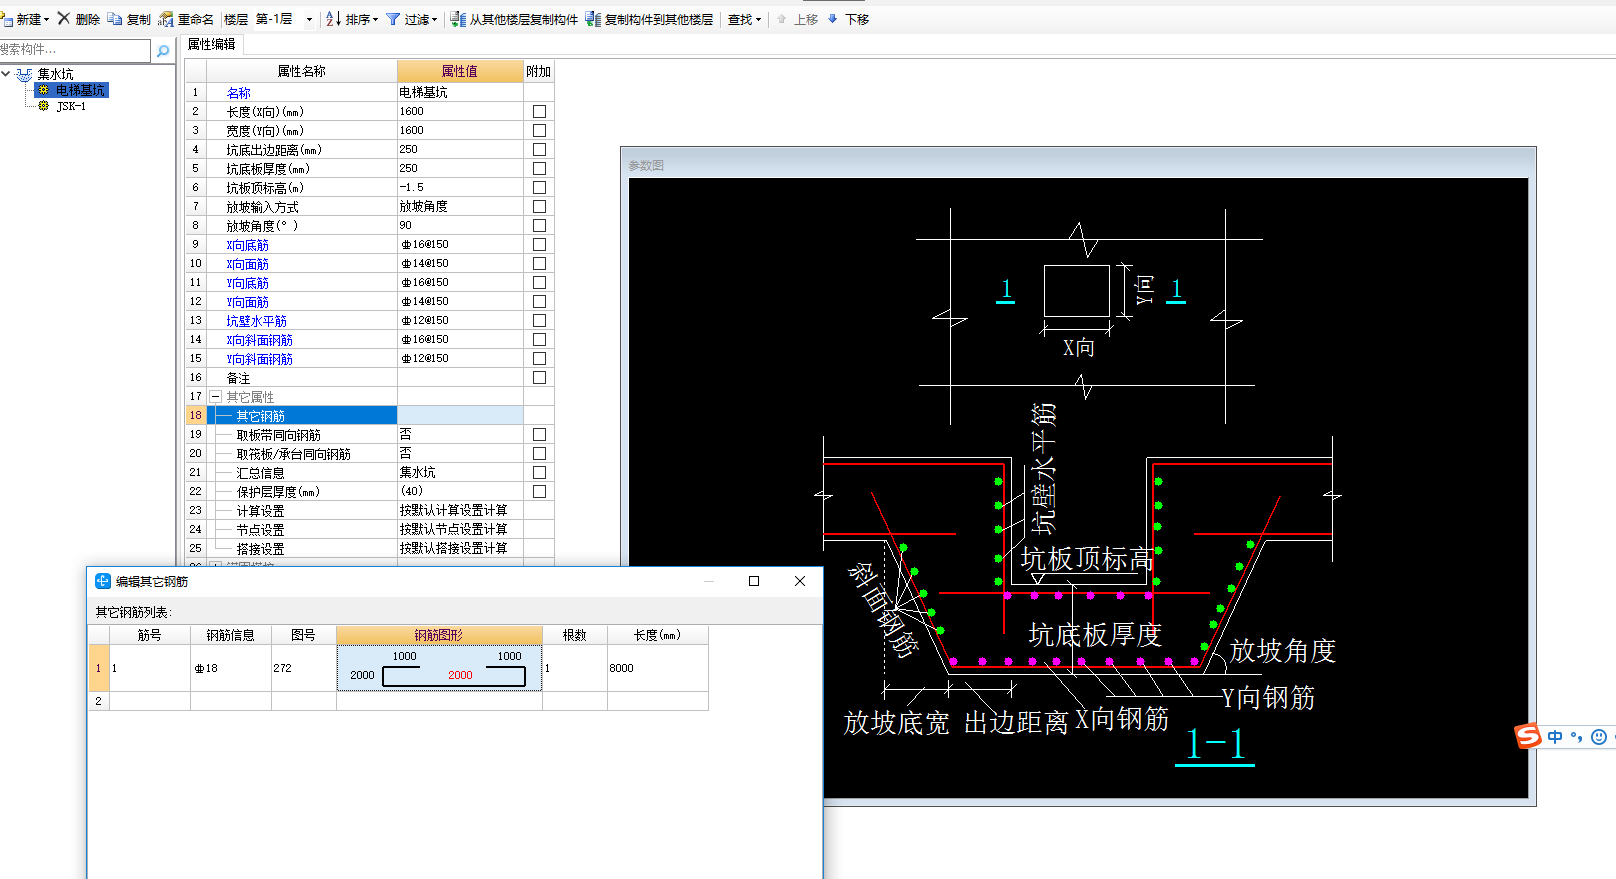Select 电梯基坑 in component tree
This screenshot has width=1616, height=879.
[79, 90]
